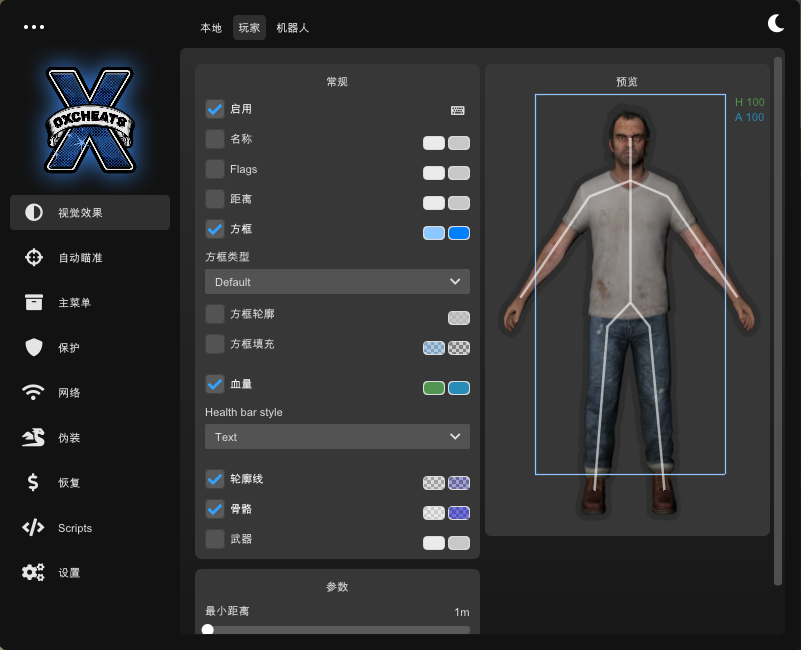The image size is (801, 650).
Task: Click second gray swatch for 武器
Action: pos(459,543)
